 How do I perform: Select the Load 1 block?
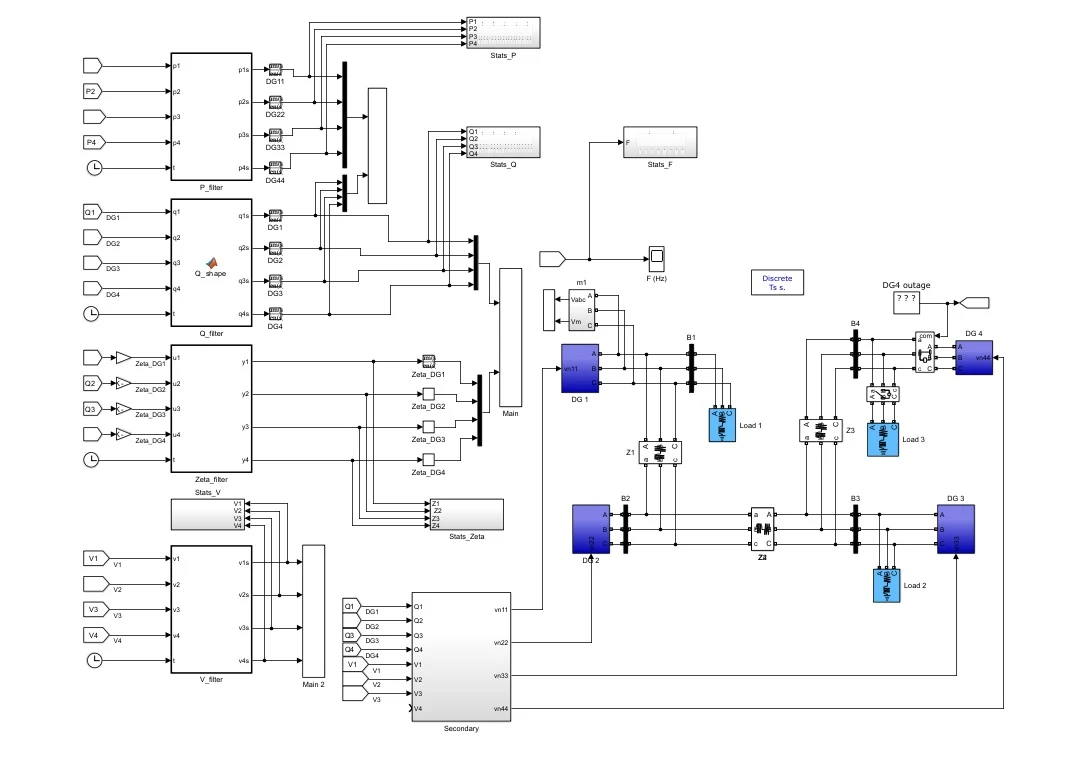coord(721,425)
